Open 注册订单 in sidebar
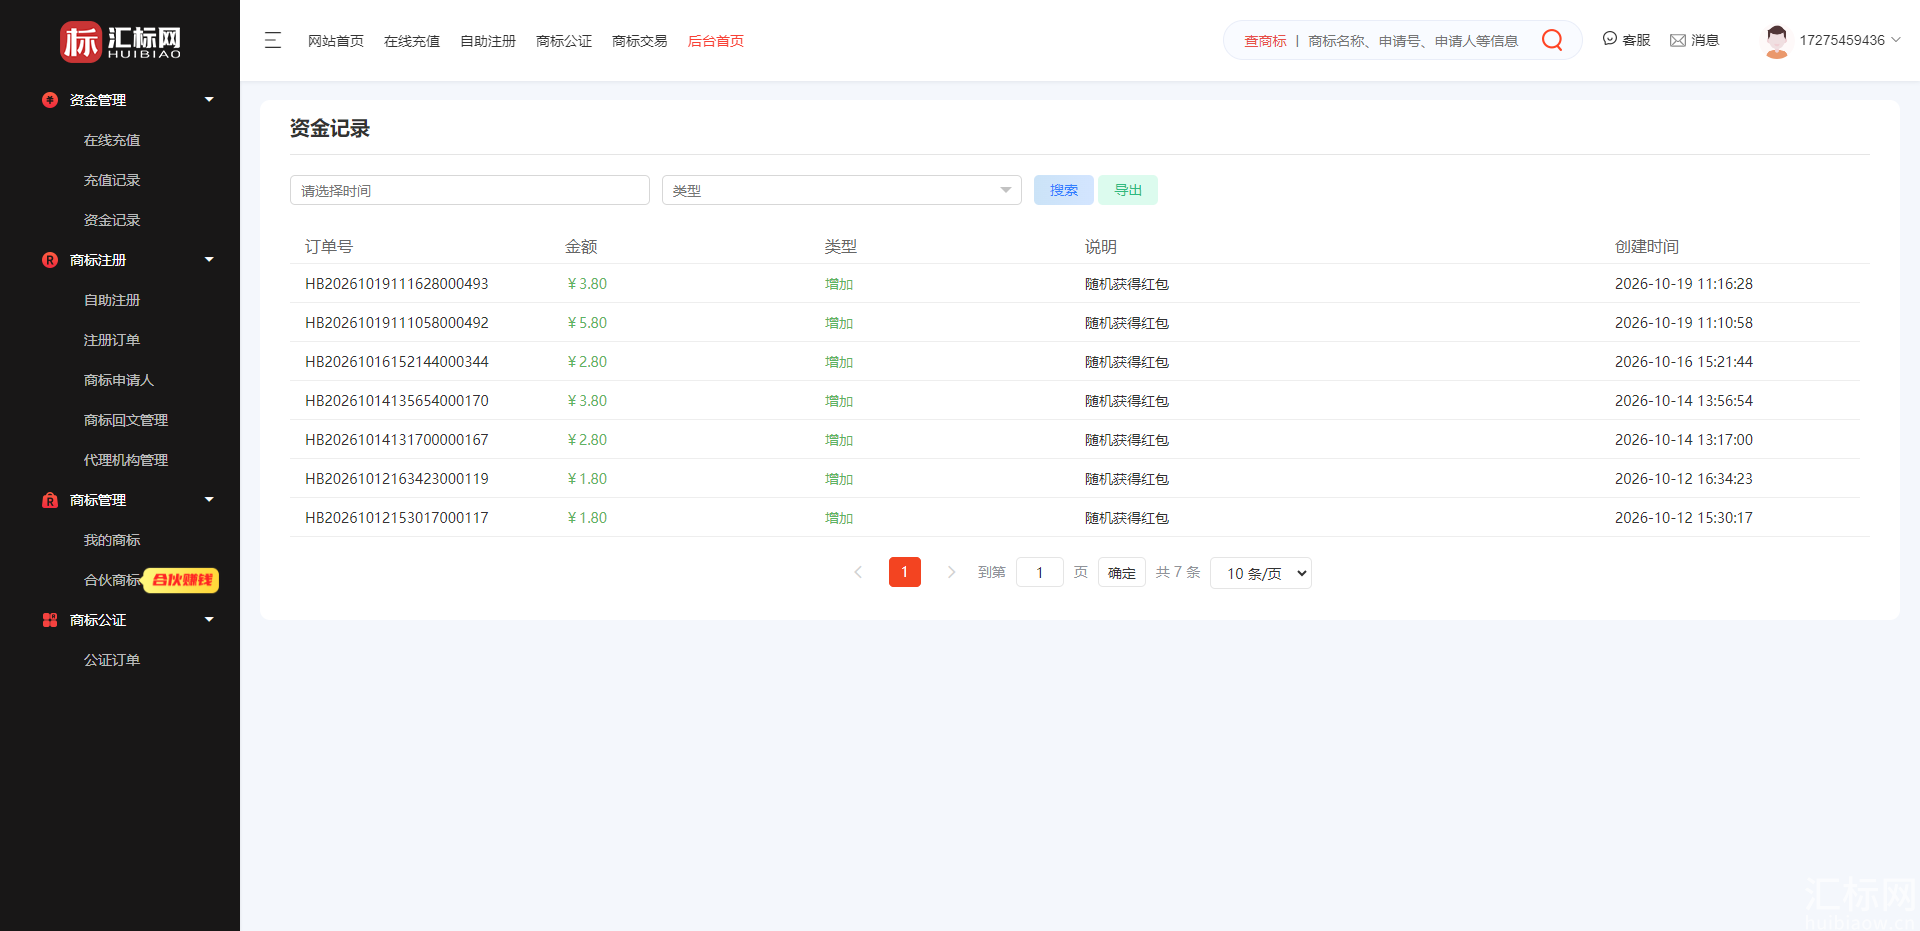The height and width of the screenshot is (931, 1920). [112, 340]
